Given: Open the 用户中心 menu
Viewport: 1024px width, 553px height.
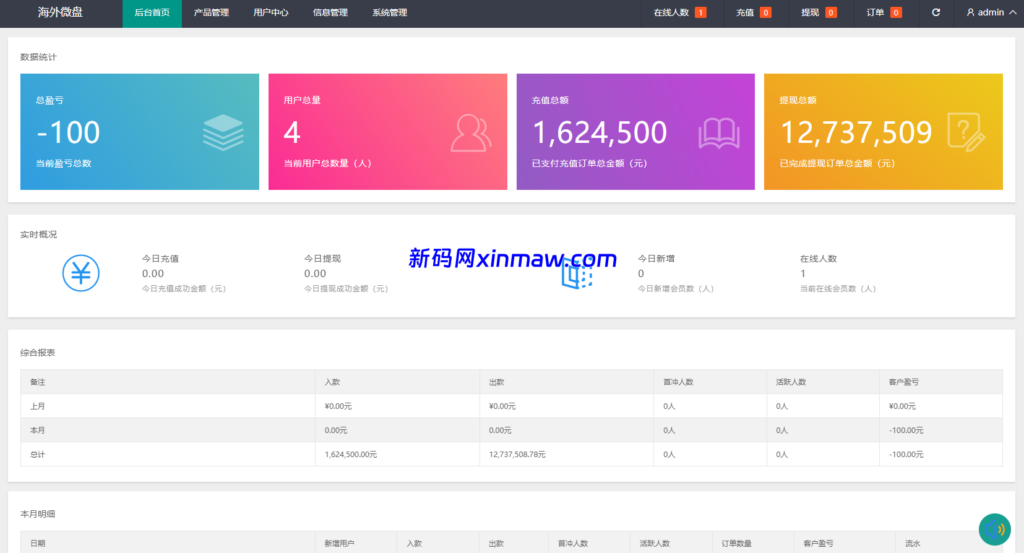Looking at the screenshot, I should (270, 13).
